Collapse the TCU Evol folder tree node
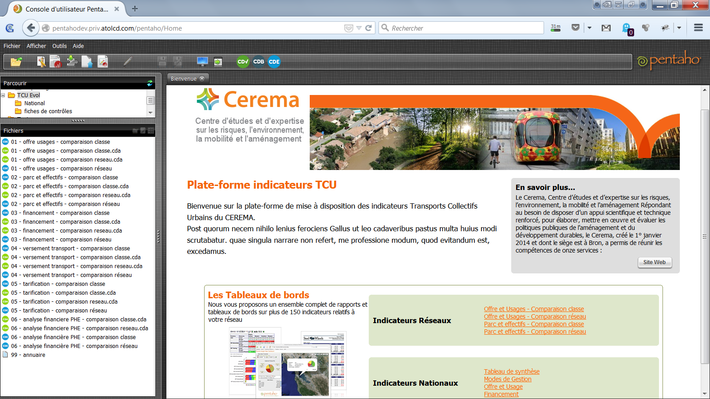The height and width of the screenshot is (399, 710). [4, 96]
